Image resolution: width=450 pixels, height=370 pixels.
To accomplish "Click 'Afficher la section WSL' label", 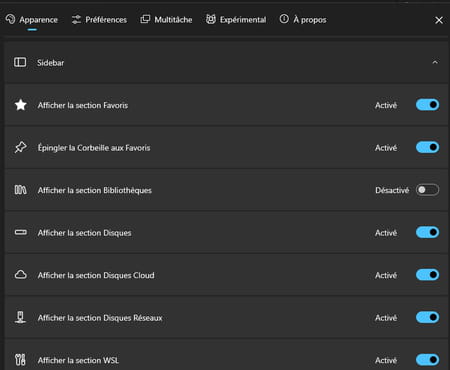I will (x=78, y=360).
